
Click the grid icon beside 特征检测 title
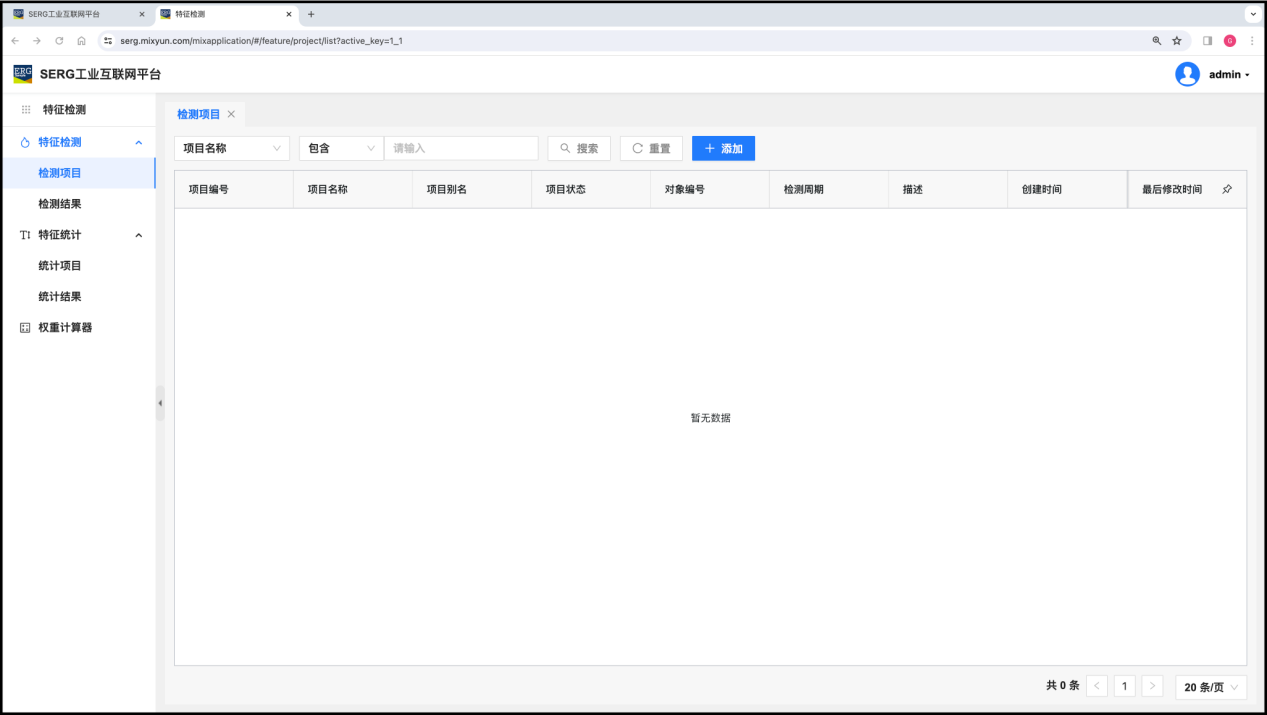26,110
